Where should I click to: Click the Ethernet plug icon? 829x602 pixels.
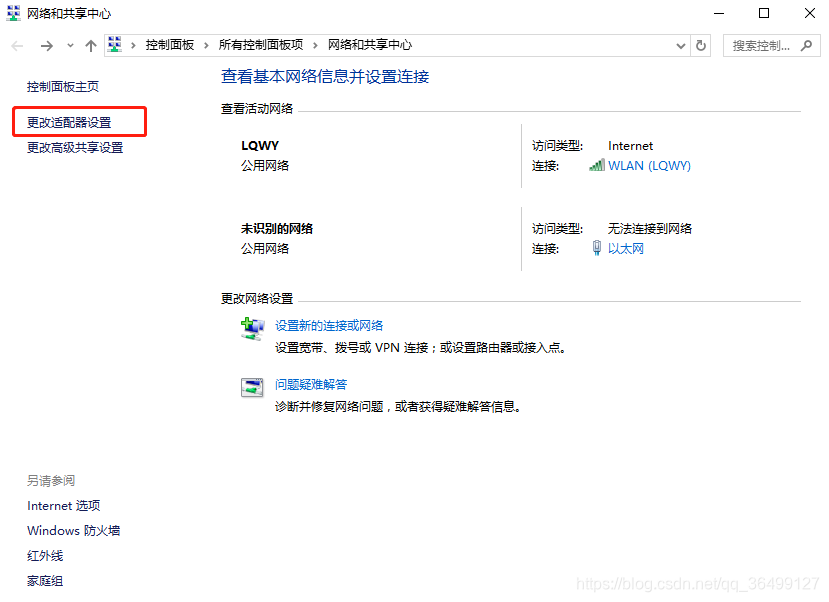pyautogui.click(x=597, y=248)
